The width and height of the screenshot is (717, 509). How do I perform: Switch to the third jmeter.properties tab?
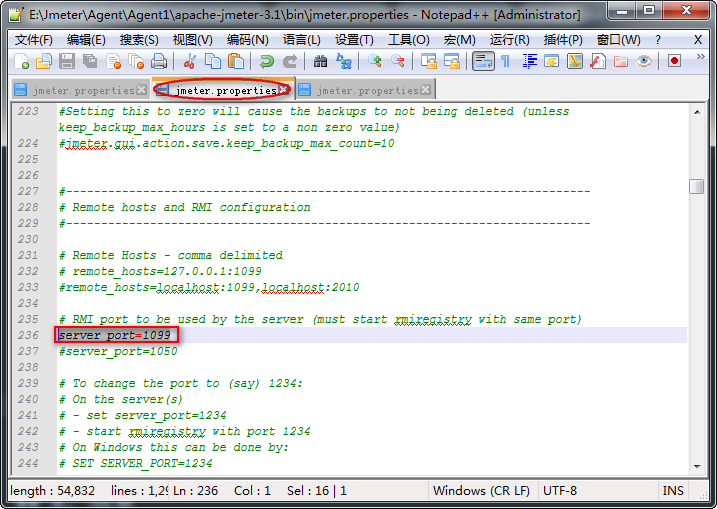[364, 90]
